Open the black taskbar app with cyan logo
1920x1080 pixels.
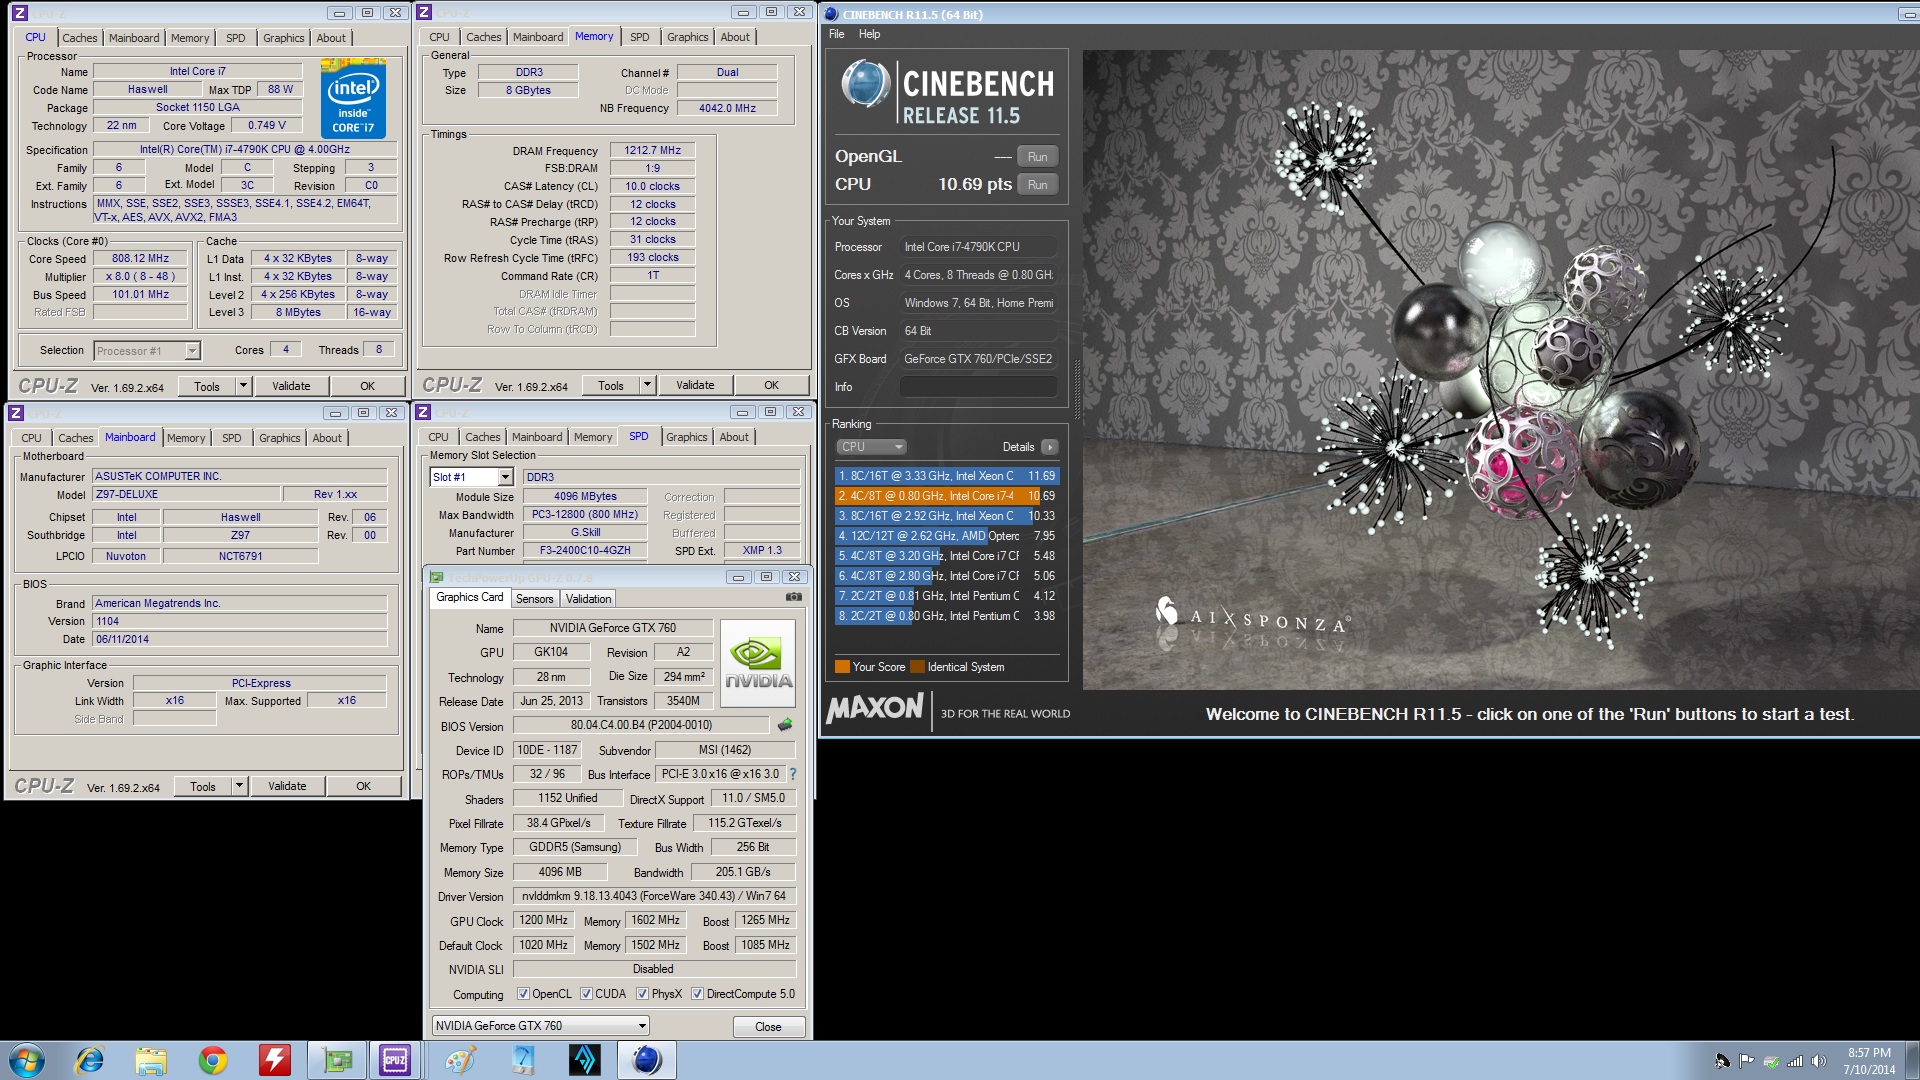pyautogui.click(x=584, y=1060)
